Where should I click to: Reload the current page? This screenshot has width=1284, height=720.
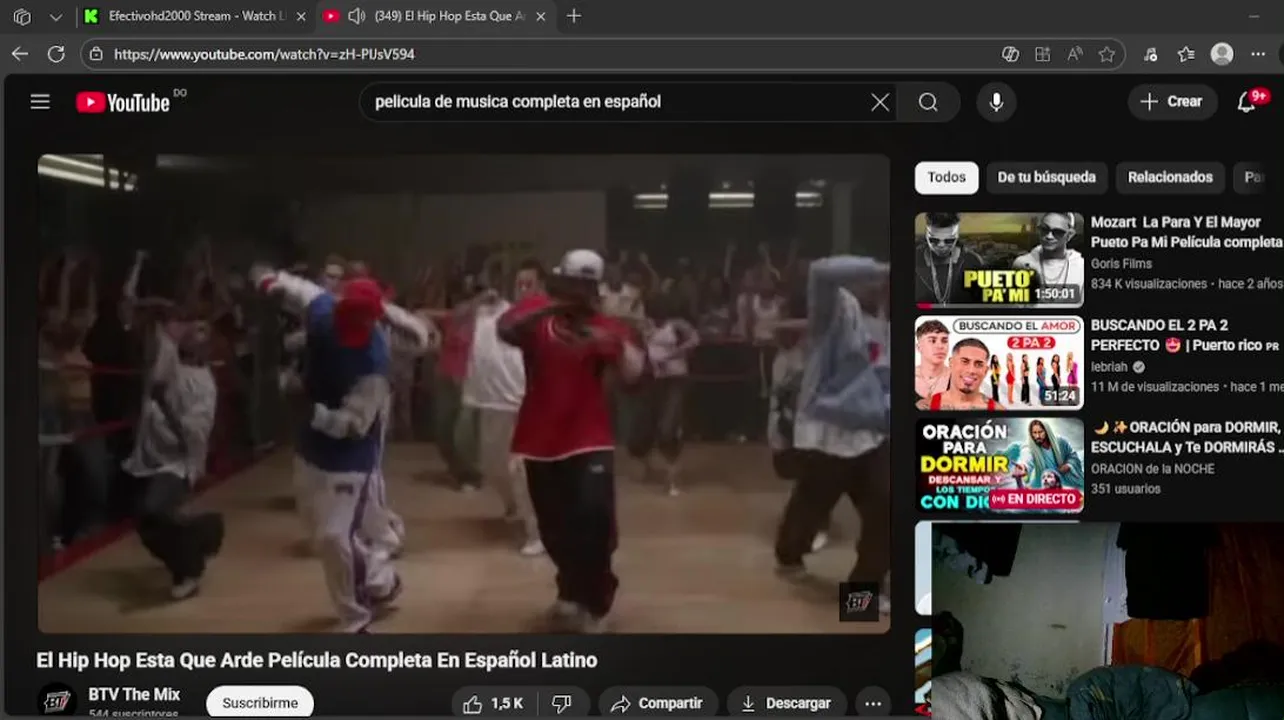[x=56, y=54]
